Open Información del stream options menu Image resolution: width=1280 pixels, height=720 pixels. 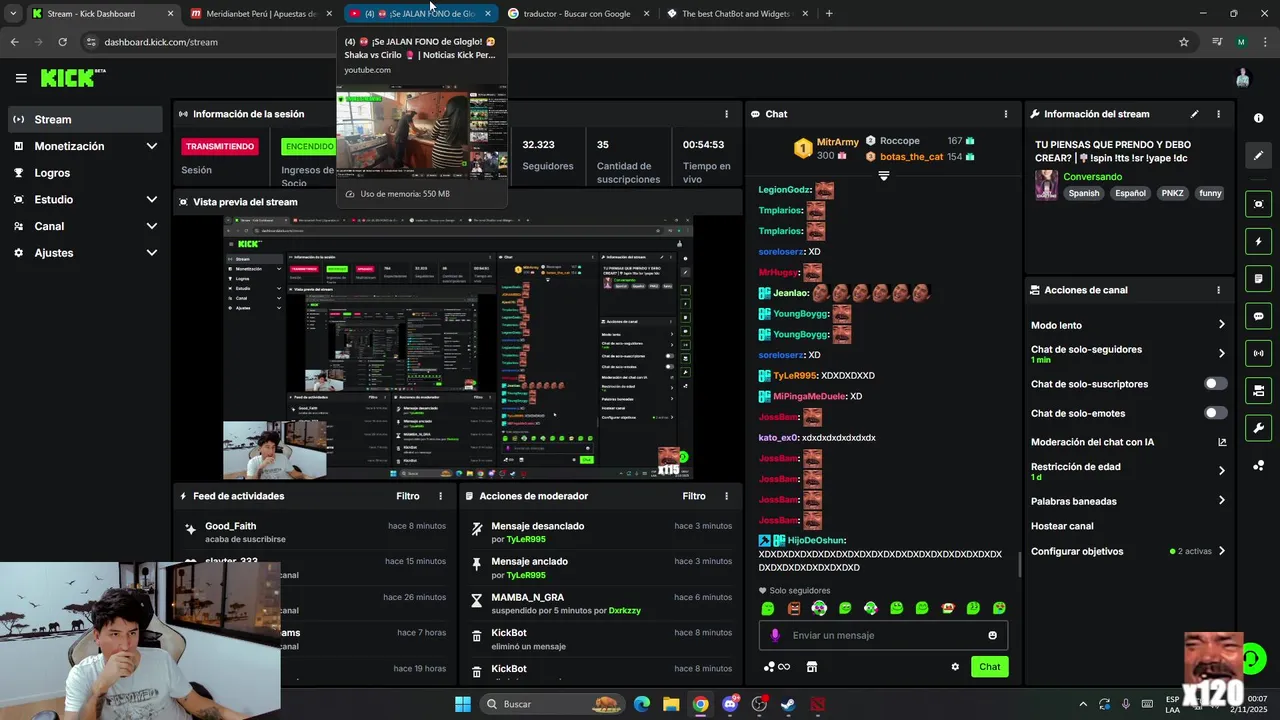[1218, 114]
